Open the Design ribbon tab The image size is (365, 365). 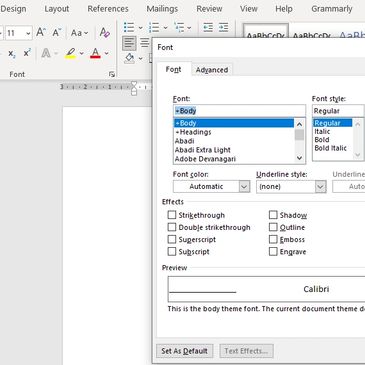13,9
